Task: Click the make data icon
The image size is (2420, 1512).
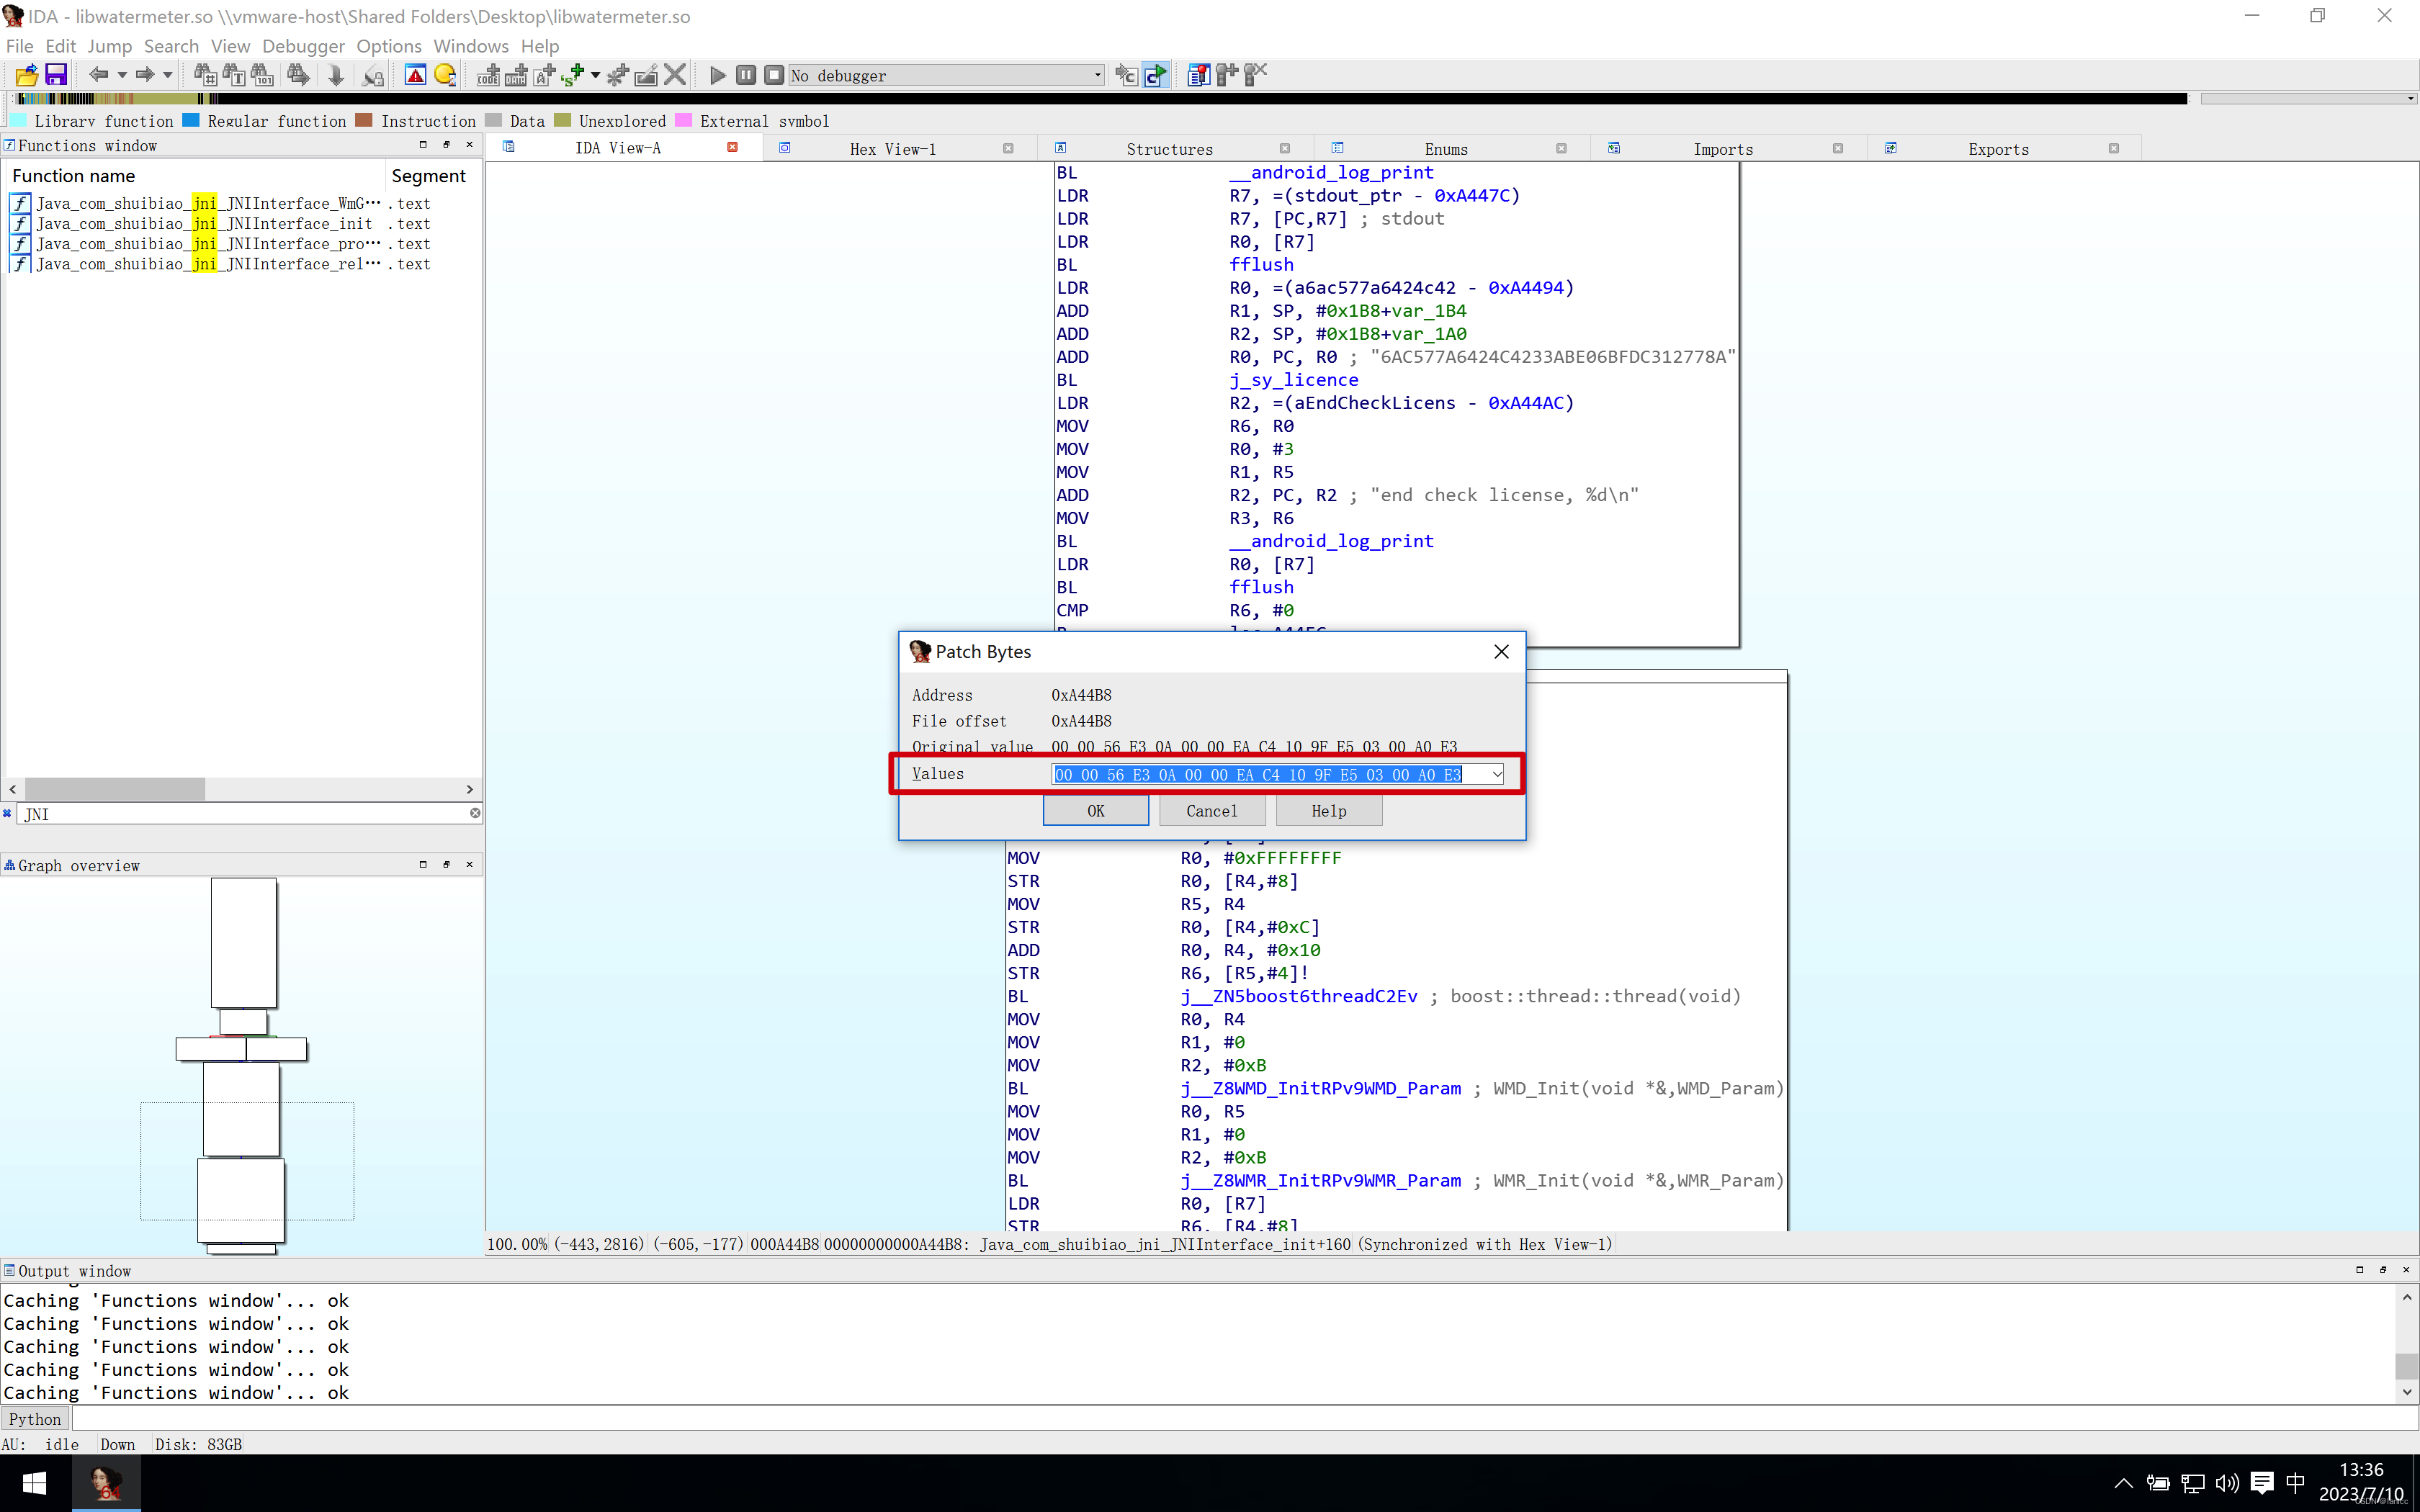Action: click(516, 75)
